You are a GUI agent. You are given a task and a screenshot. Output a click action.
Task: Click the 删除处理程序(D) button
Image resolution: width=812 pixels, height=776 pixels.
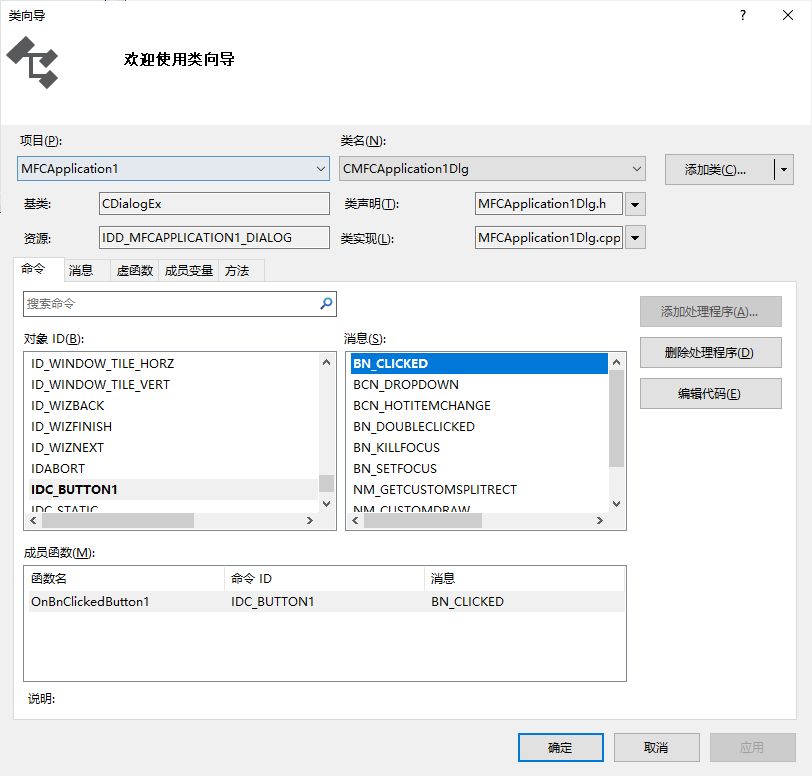(710, 353)
